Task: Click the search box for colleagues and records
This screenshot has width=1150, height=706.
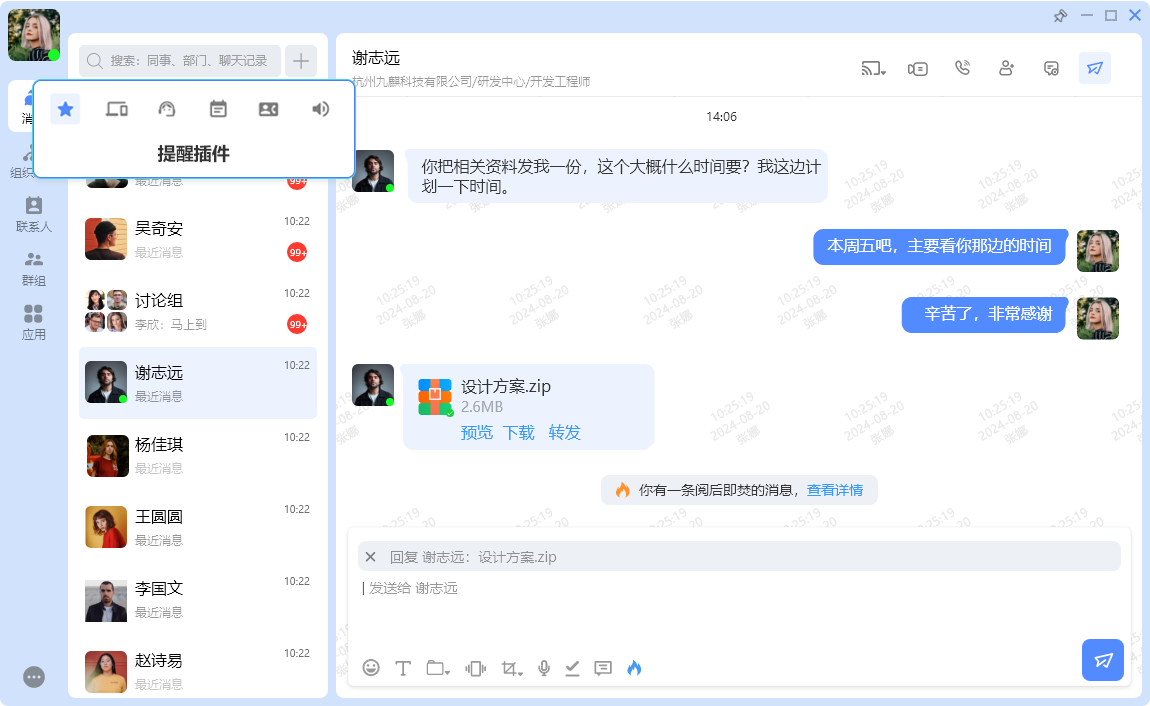Action: point(180,61)
